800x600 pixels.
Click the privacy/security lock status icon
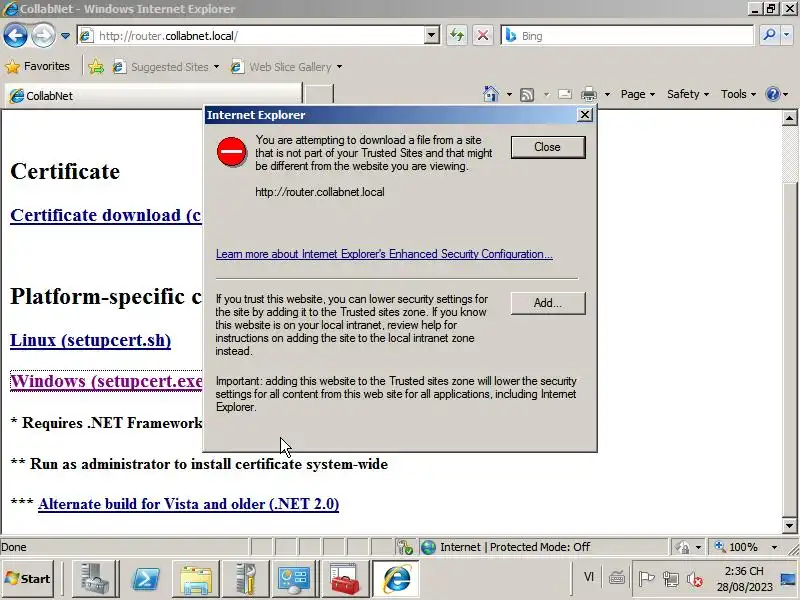683,547
